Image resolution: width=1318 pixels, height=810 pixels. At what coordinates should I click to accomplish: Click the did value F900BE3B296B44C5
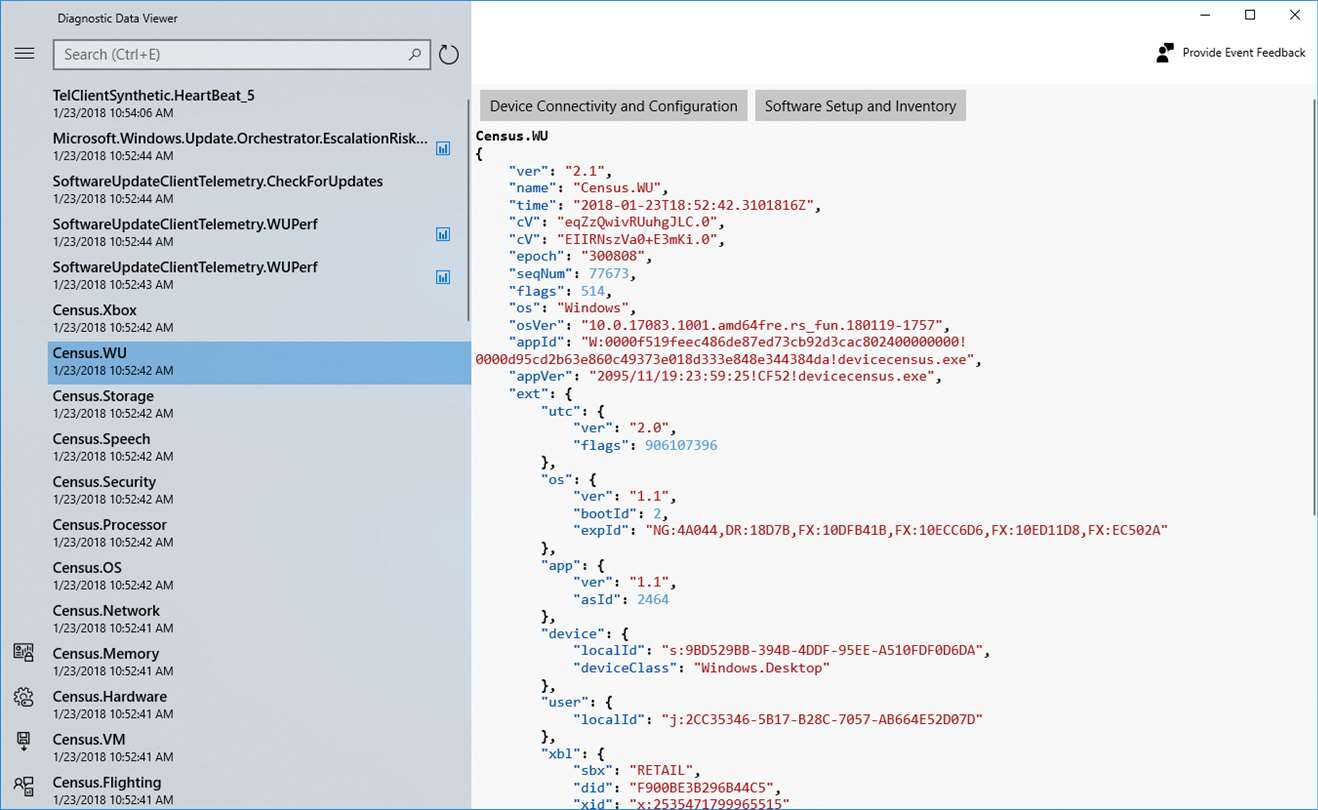click(x=700, y=788)
